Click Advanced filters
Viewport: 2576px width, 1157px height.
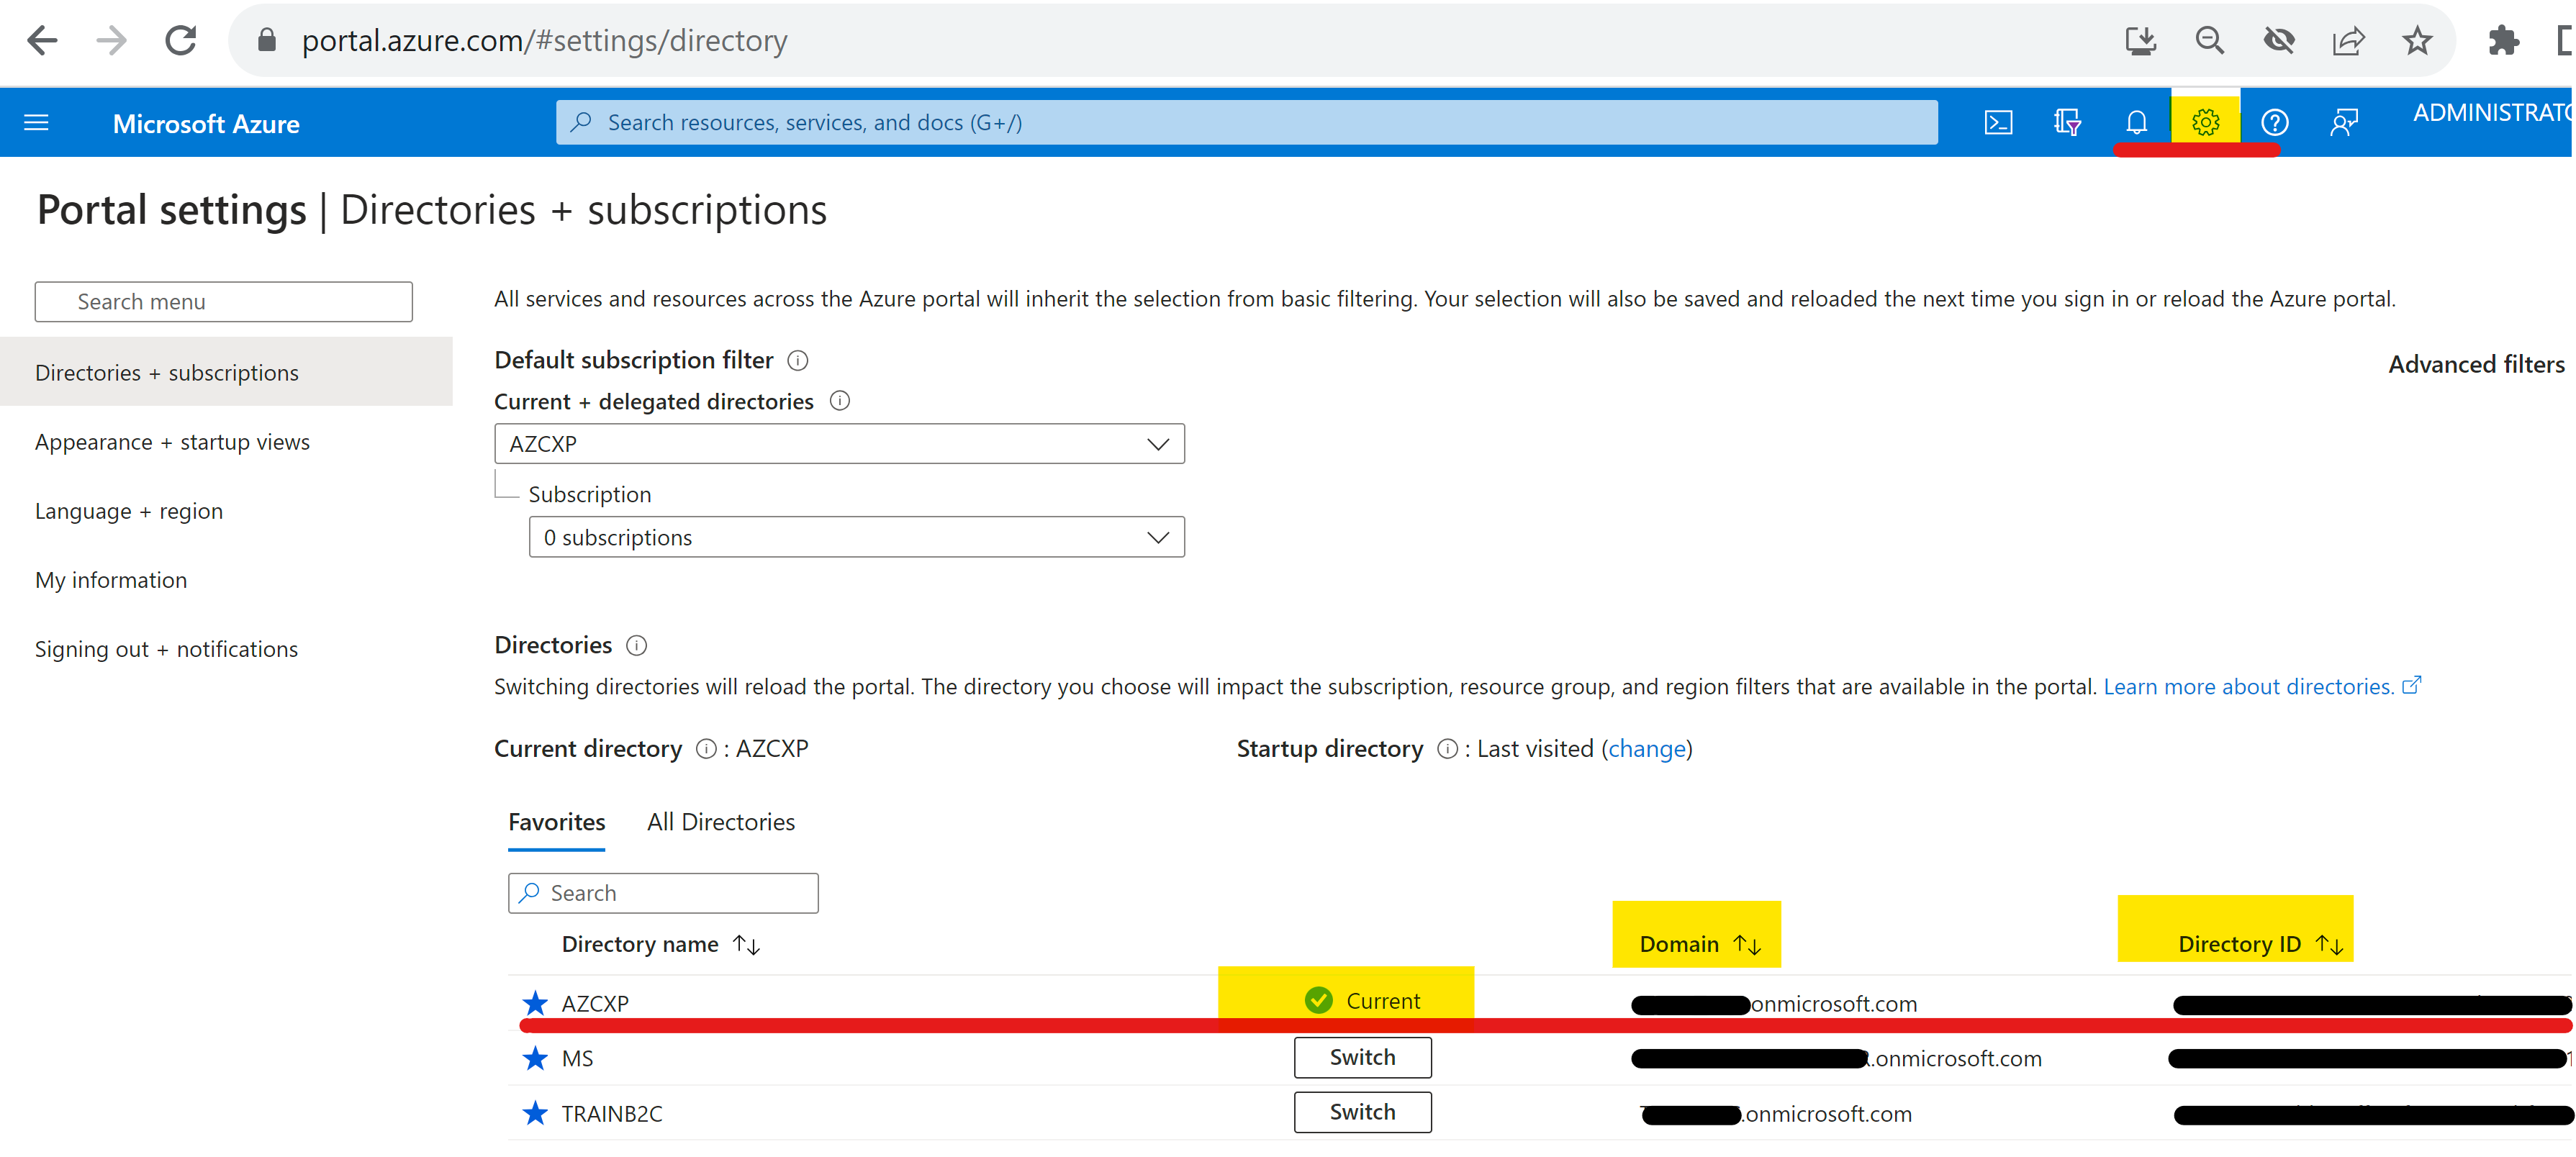tap(2476, 365)
